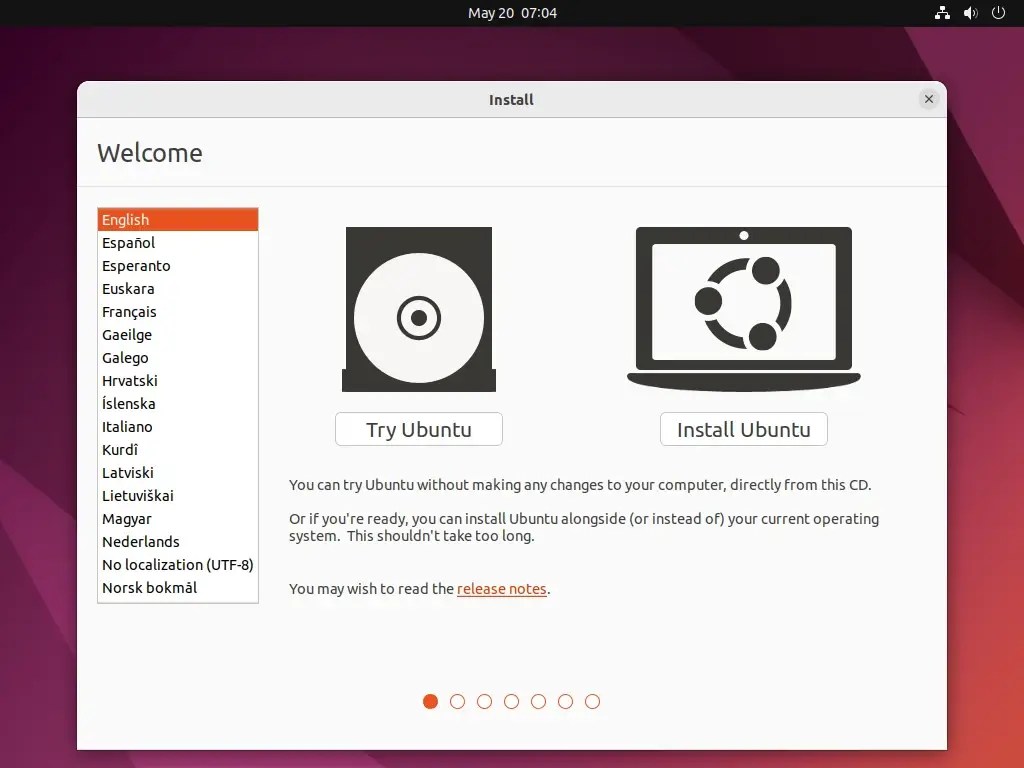Viewport: 1024px width, 768px height.
Task: Select Lietuviškai in the language list
Action: 178,495
